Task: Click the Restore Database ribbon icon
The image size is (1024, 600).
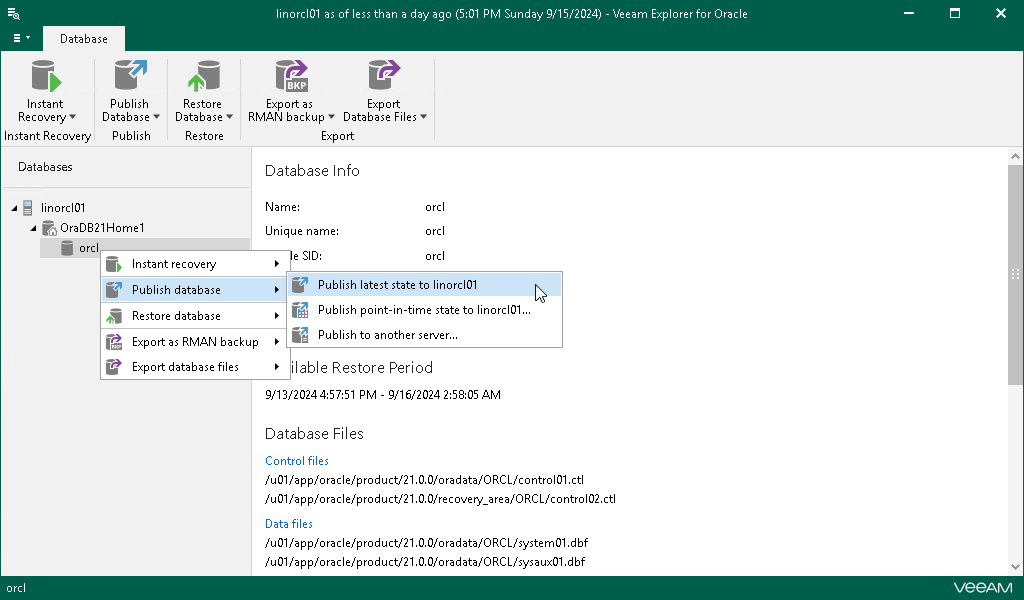Action: coord(203,76)
